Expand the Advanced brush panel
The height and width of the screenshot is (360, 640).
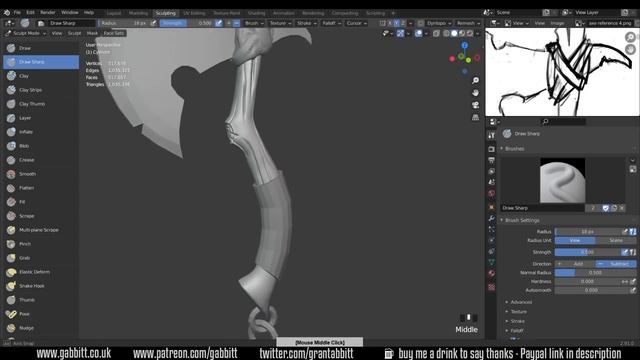(521, 302)
